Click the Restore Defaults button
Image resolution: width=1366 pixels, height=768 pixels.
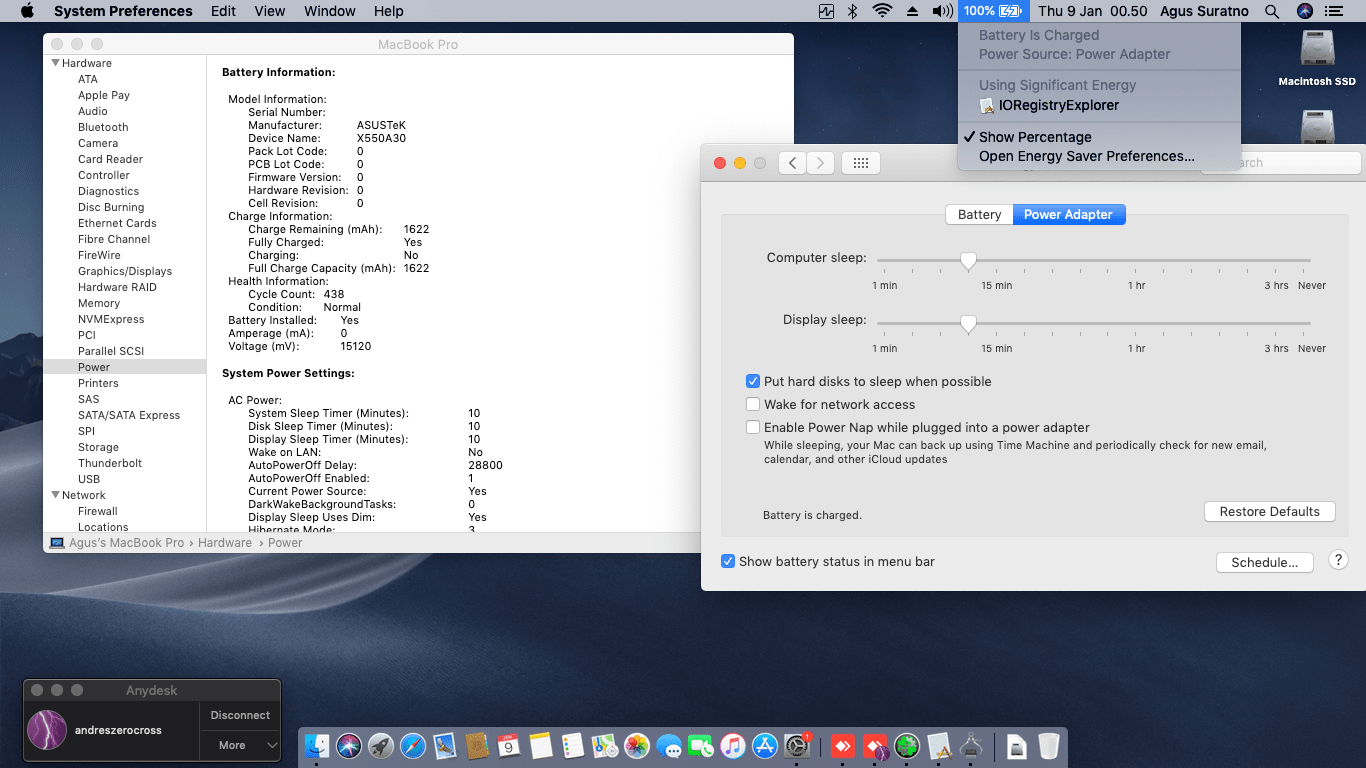point(1269,511)
